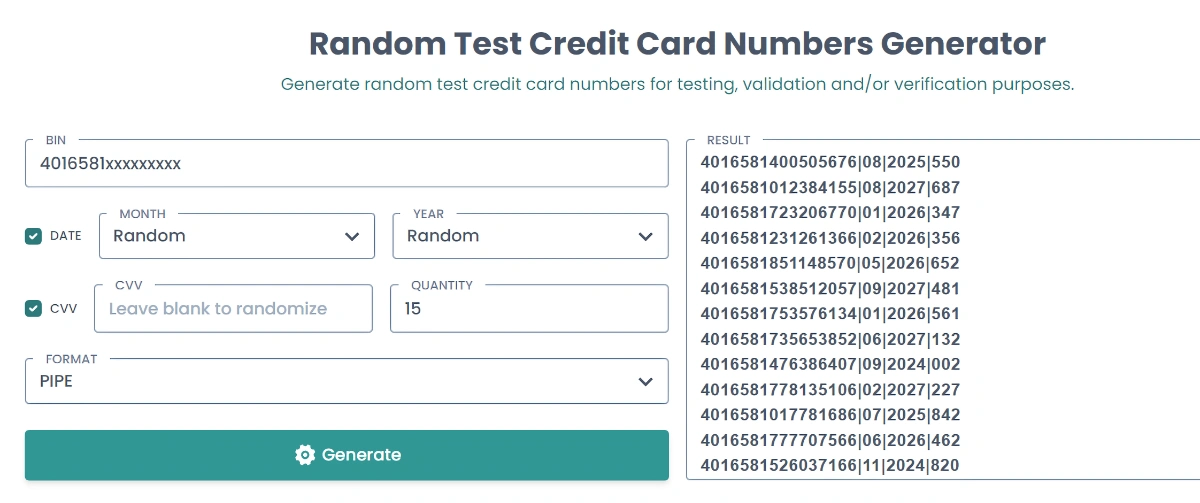Image resolution: width=1200 pixels, height=503 pixels.
Task: Click the gear icon on the Generate button
Action: point(305,455)
